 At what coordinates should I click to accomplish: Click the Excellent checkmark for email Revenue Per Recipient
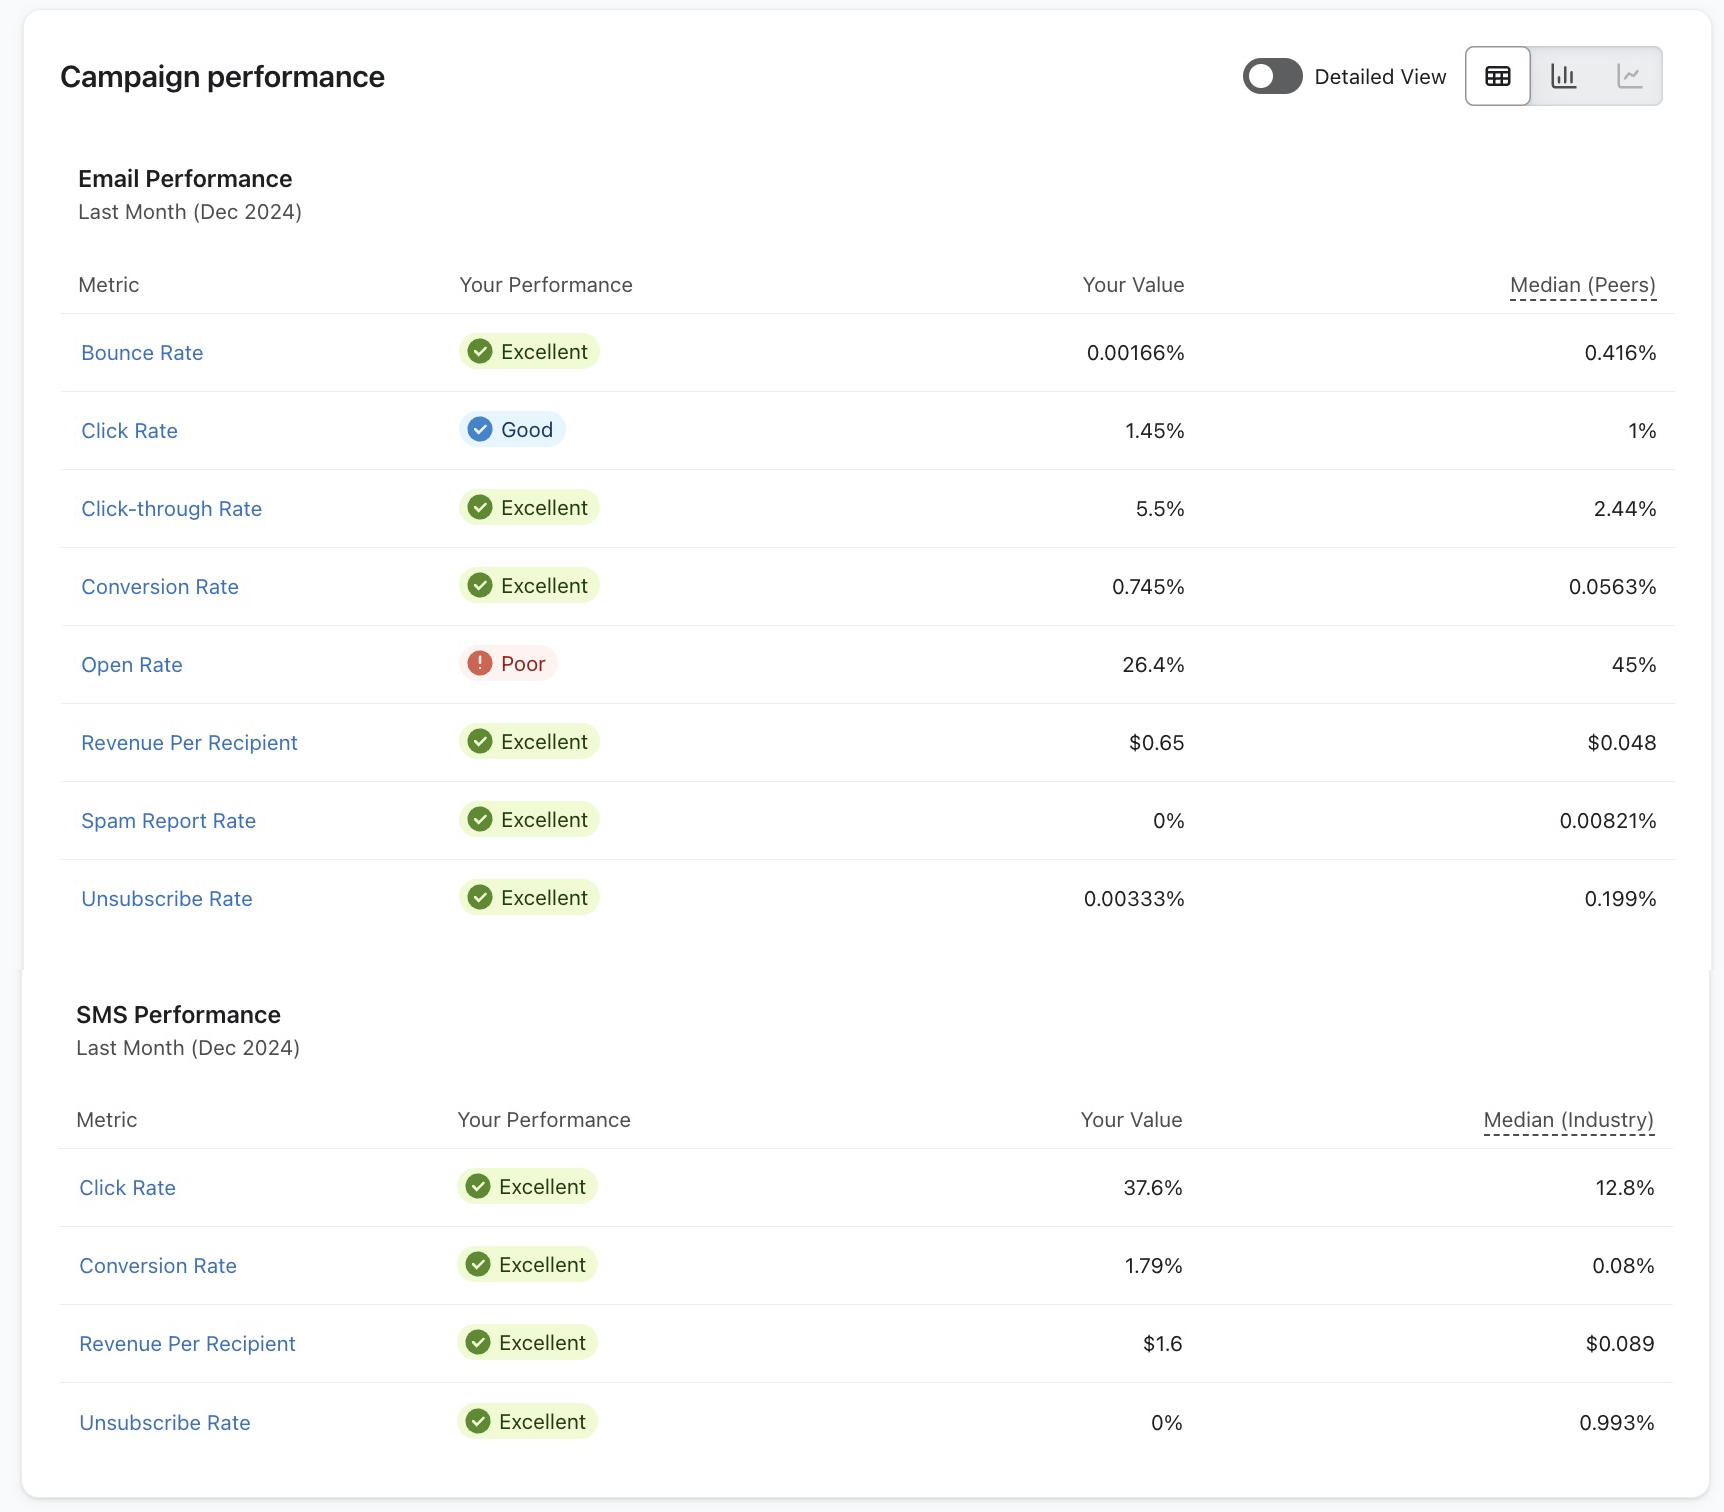coord(480,741)
